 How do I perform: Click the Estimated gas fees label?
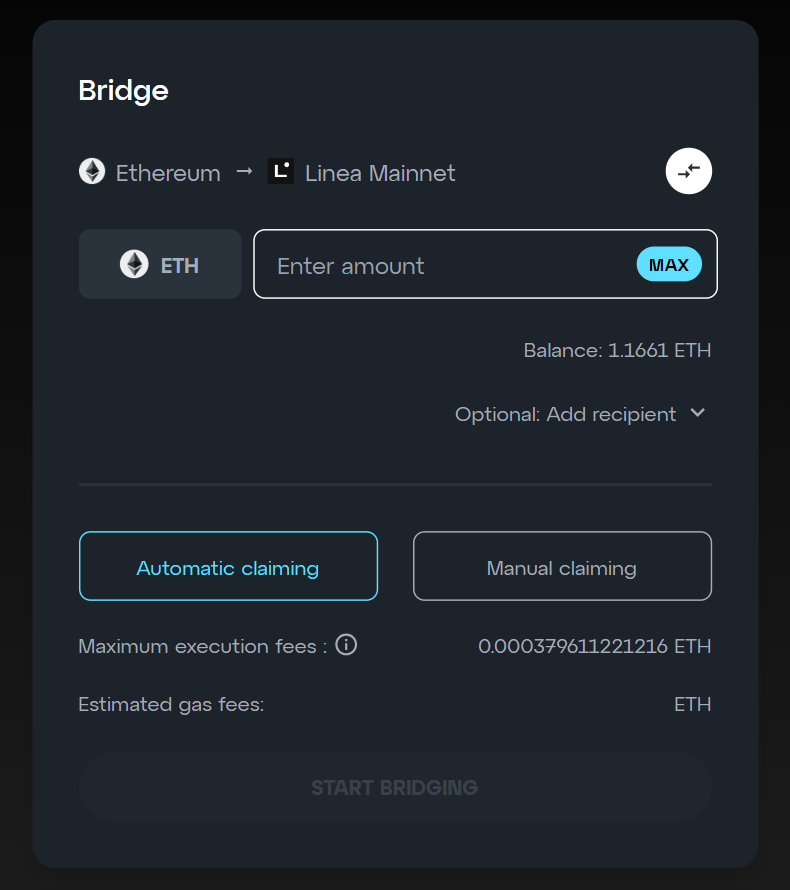click(x=171, y=704)
